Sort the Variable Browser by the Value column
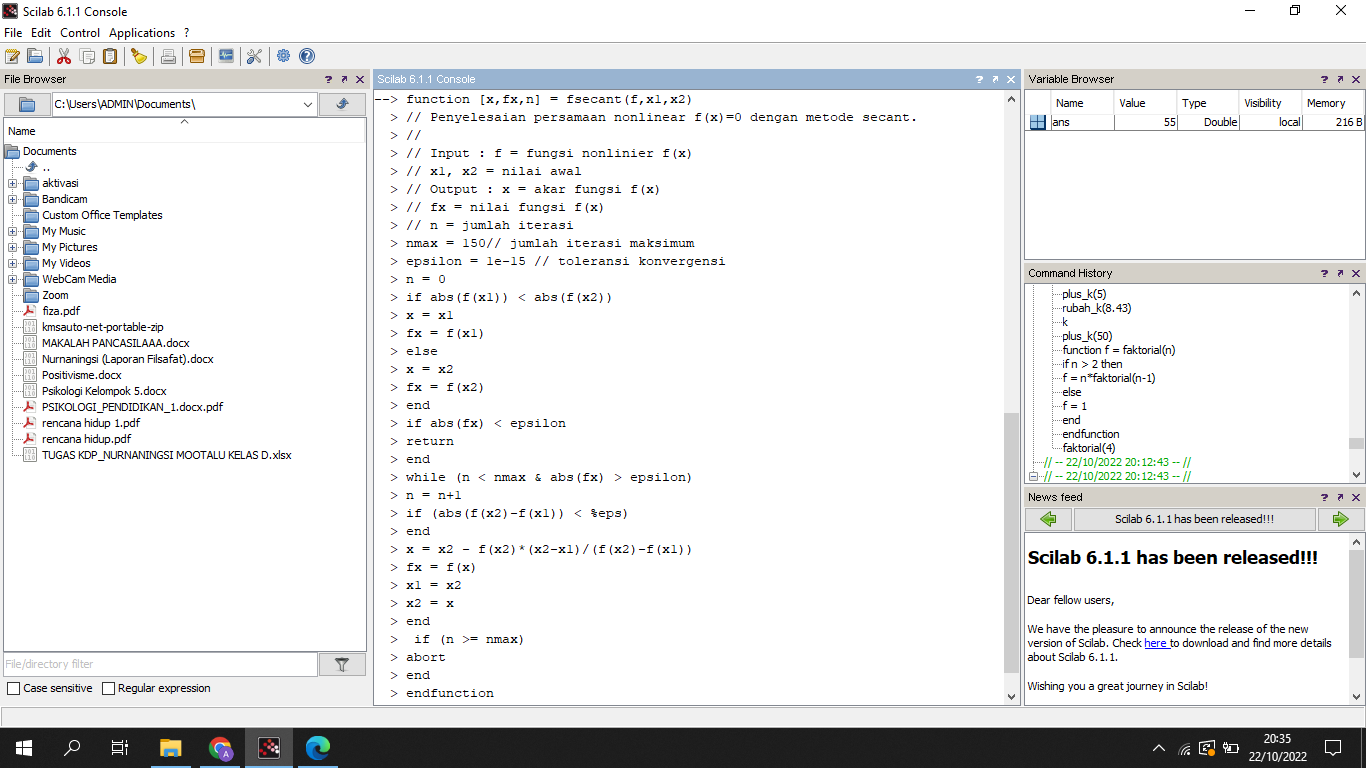 click(x=1146, y=103)
